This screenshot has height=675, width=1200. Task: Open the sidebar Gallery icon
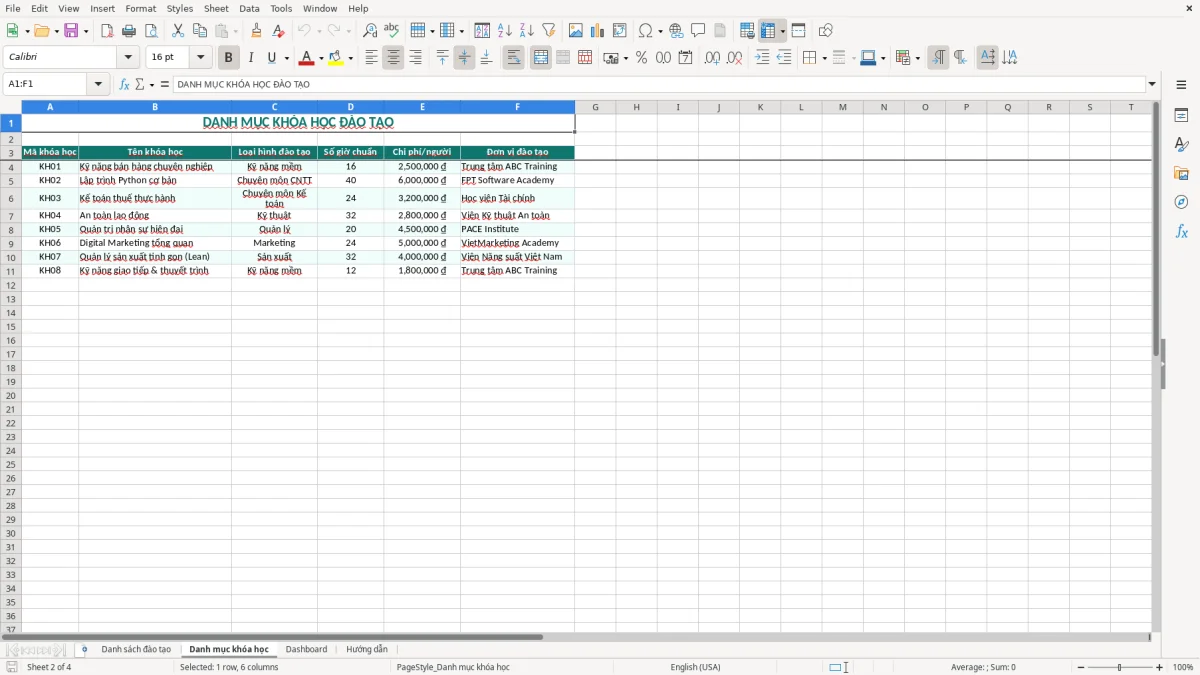[x=1181, y=173]
